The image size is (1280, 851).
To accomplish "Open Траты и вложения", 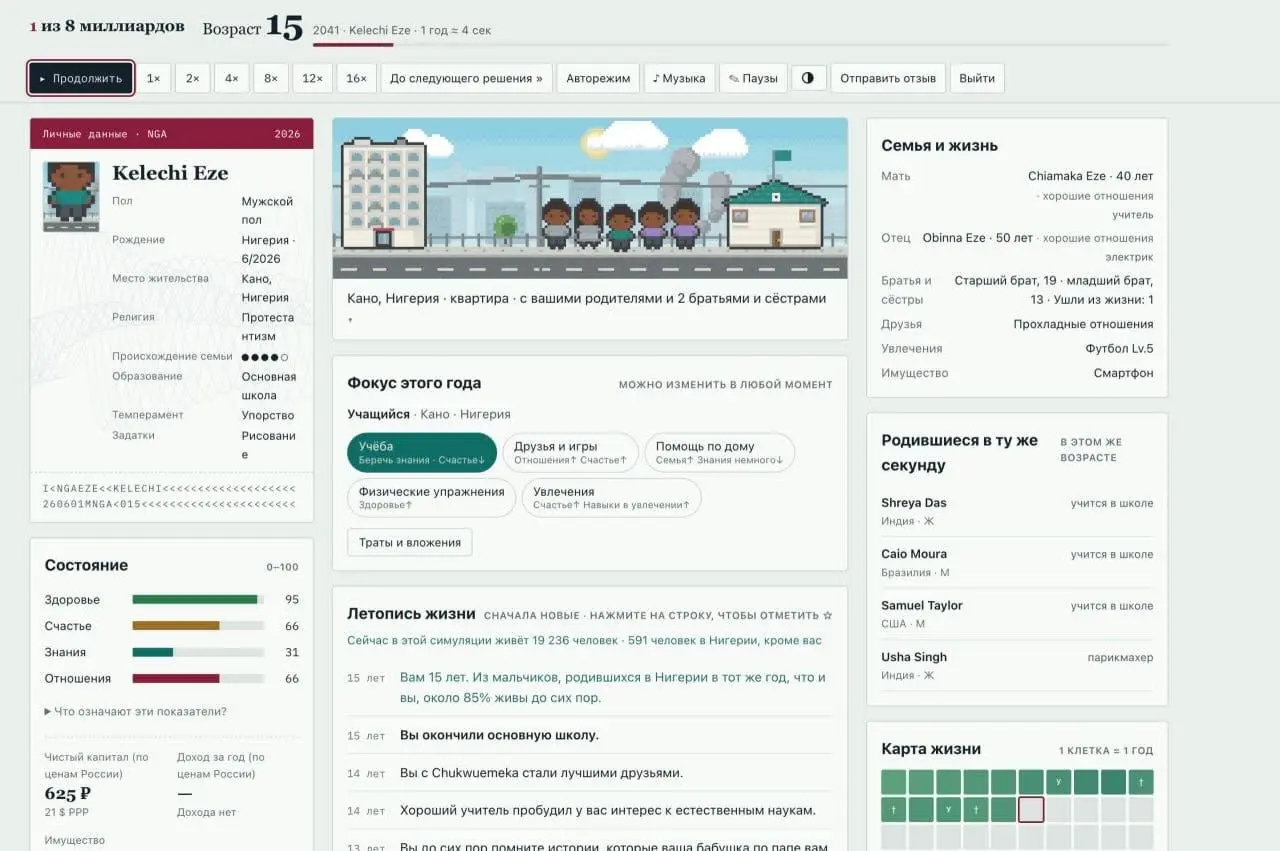I will (410, 542).
